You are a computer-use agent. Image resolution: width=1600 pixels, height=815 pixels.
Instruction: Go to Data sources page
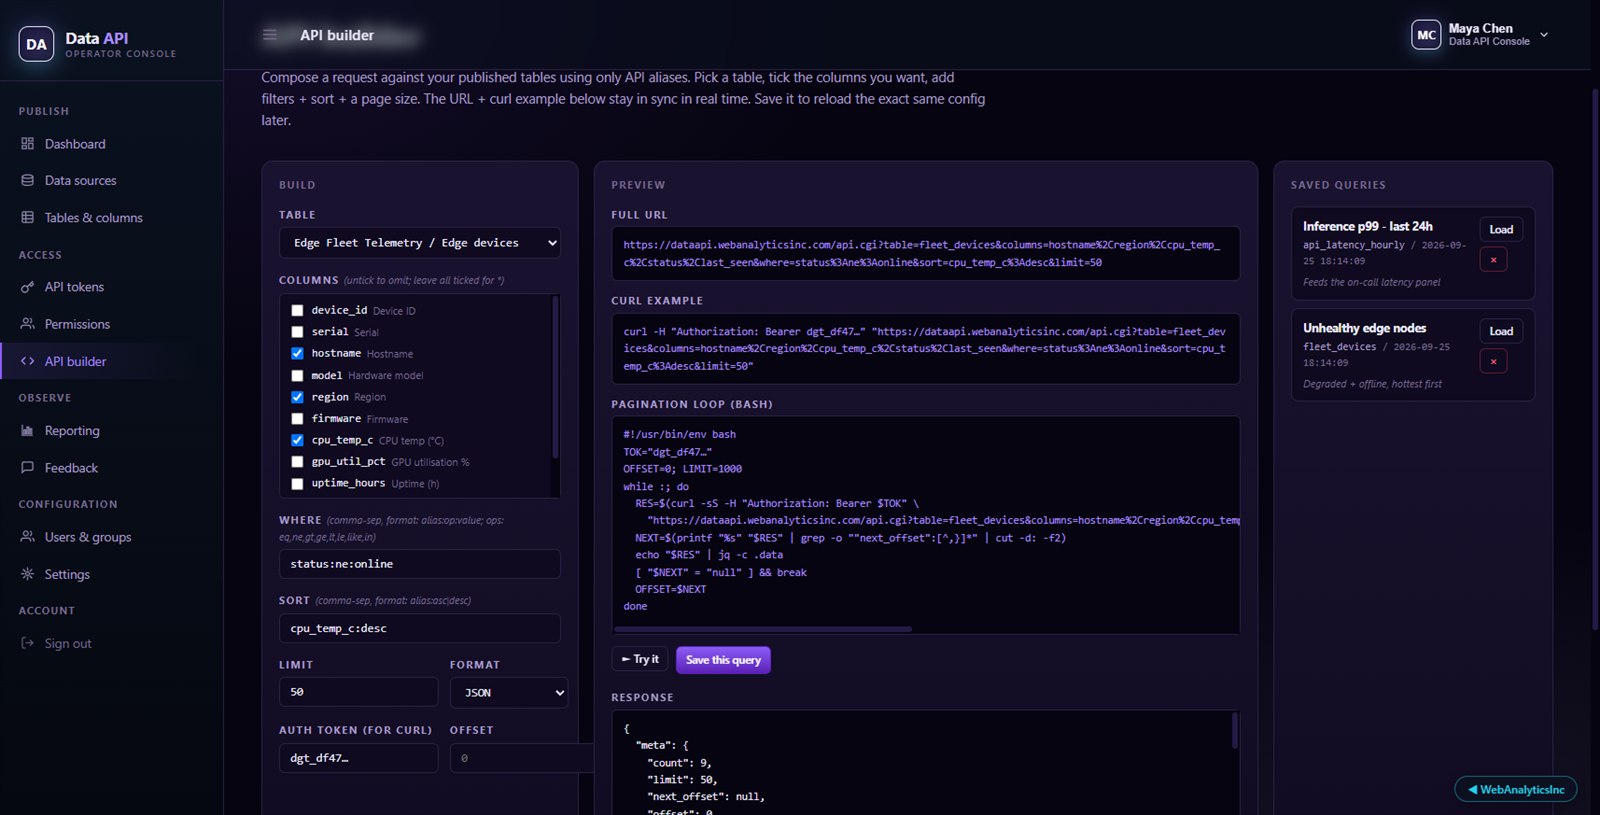[80, 181]
